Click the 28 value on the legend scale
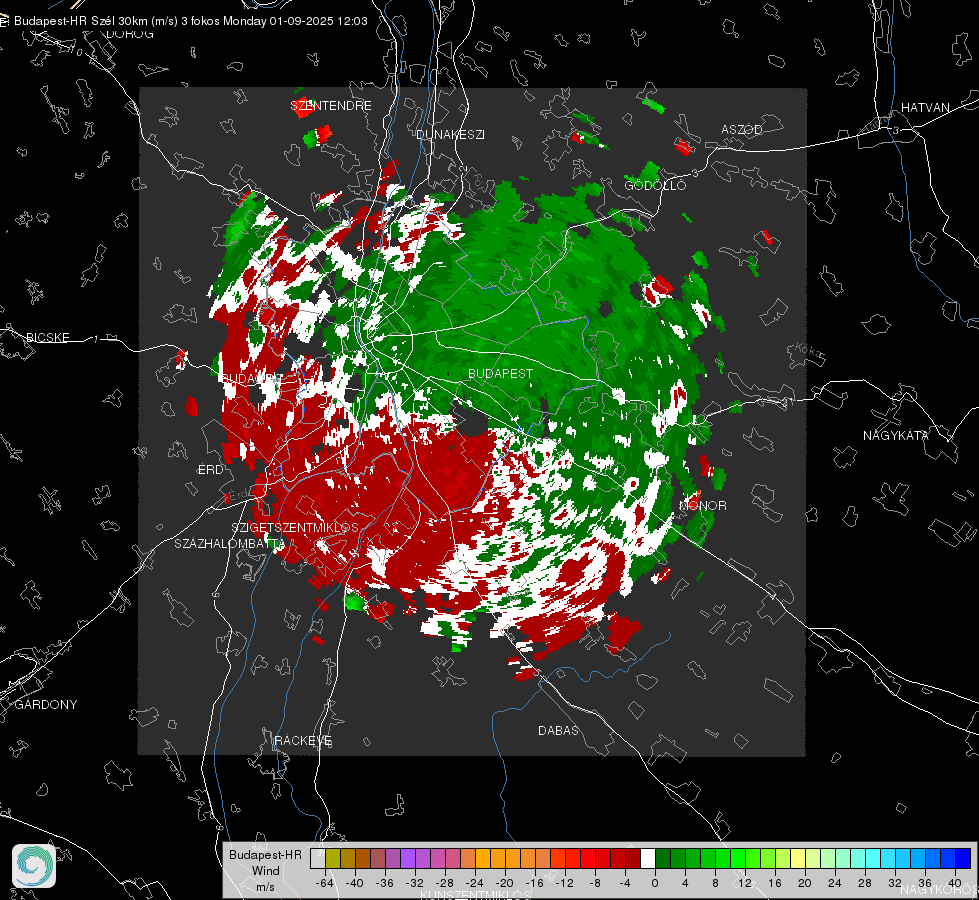This screenshot has height=900, width=979. [865, 883]
